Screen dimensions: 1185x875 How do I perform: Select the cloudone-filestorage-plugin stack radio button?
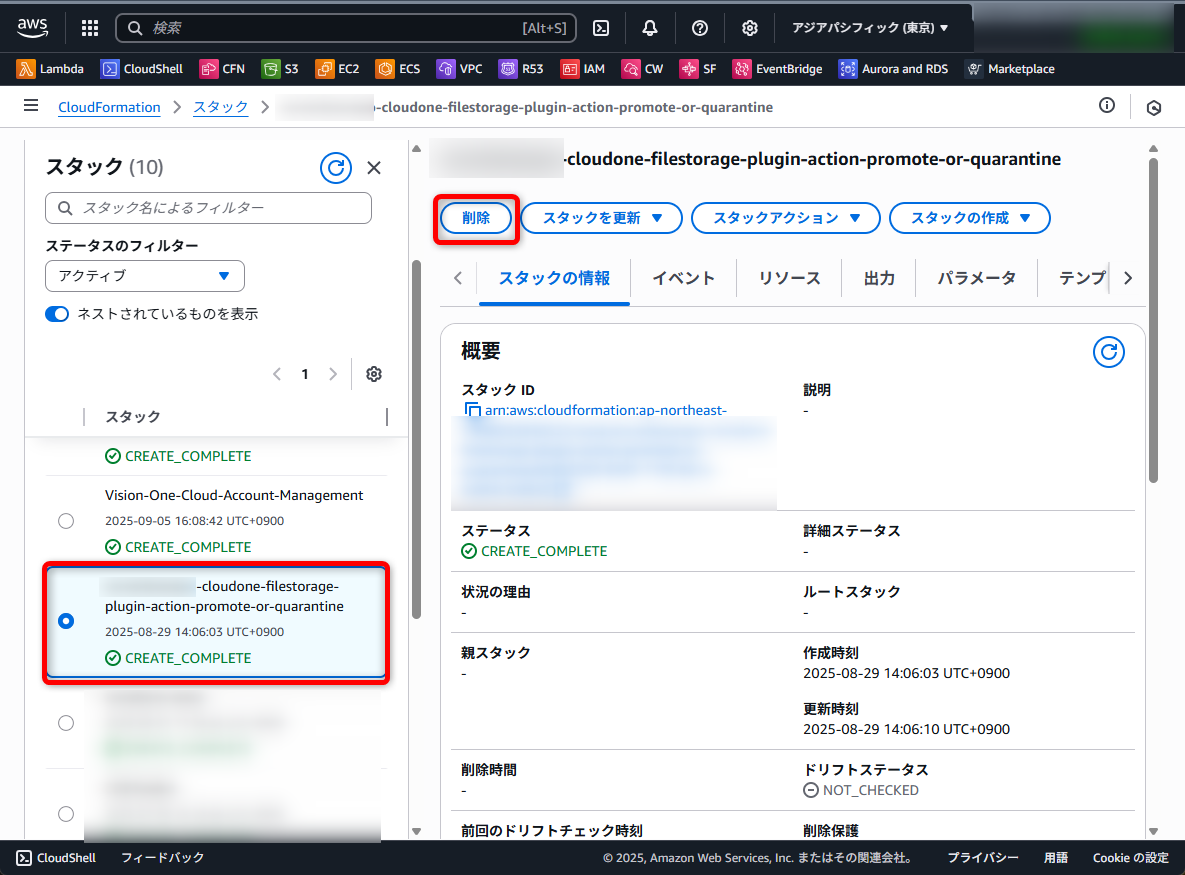(x=67, y=621)
